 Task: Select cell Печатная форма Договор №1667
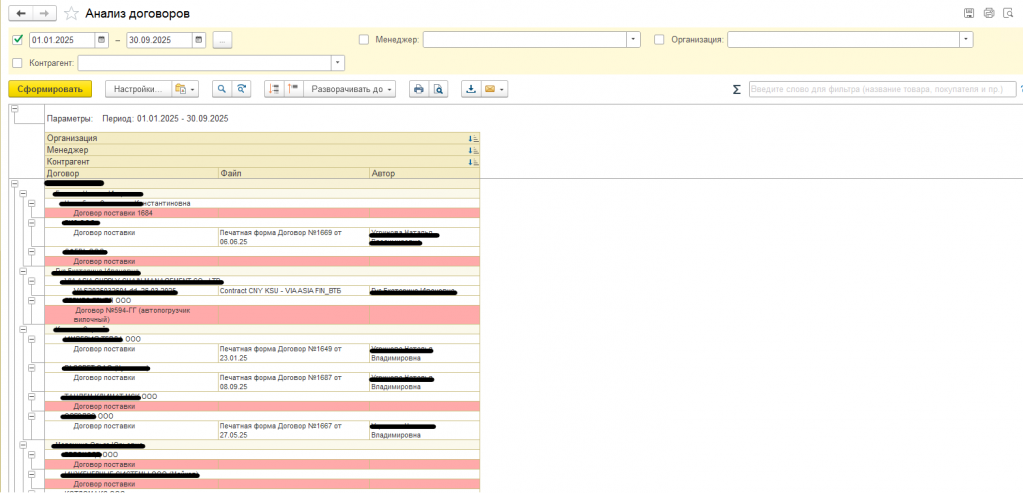click(294, 430)
